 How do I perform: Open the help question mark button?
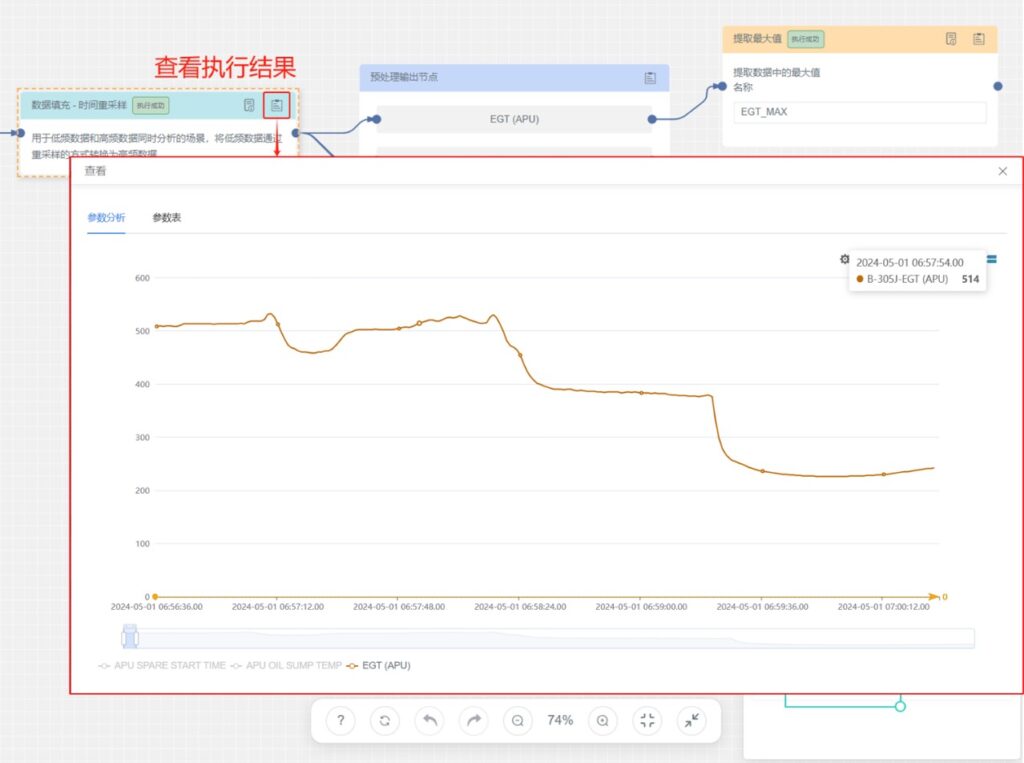(x=340, y=721)
